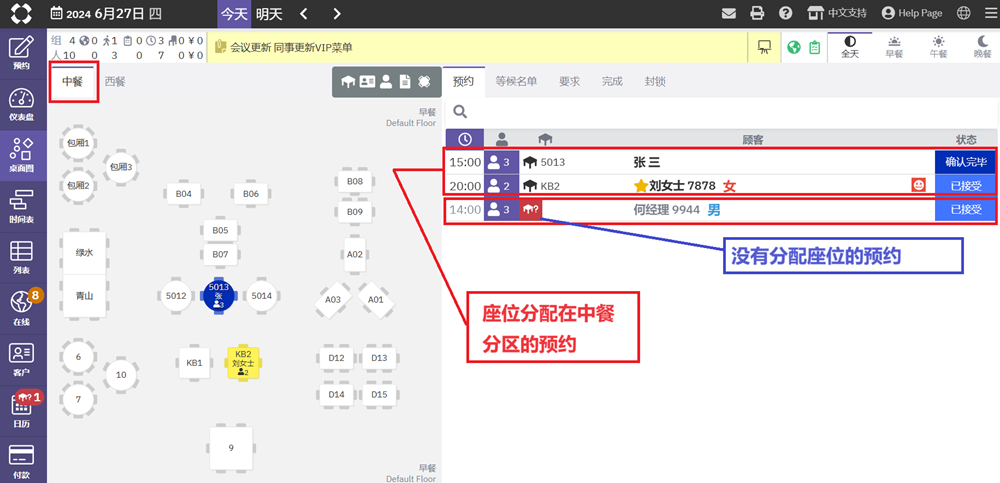
Task: Select the 全天 all-day period
Action: point(849,47)
